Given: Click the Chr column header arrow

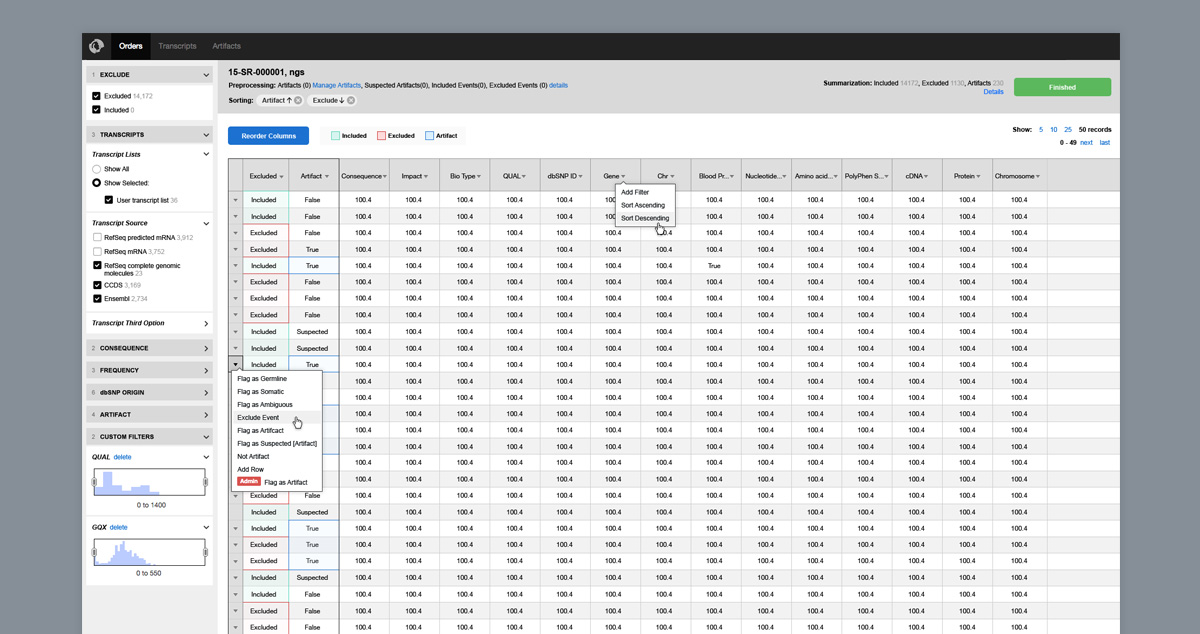Looking at the screenshot, I should pos(673,177).
